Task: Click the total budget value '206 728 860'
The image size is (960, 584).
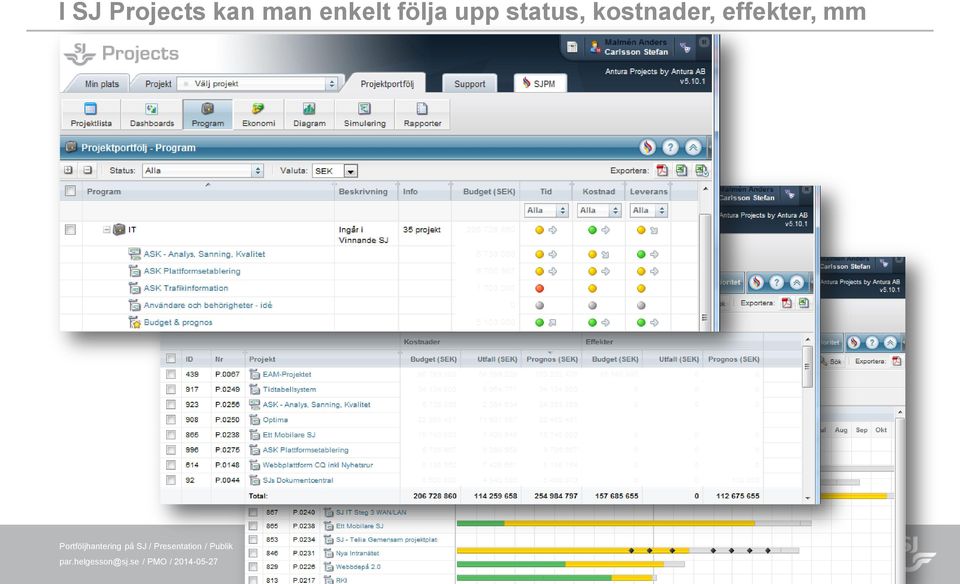Action: 435,496
